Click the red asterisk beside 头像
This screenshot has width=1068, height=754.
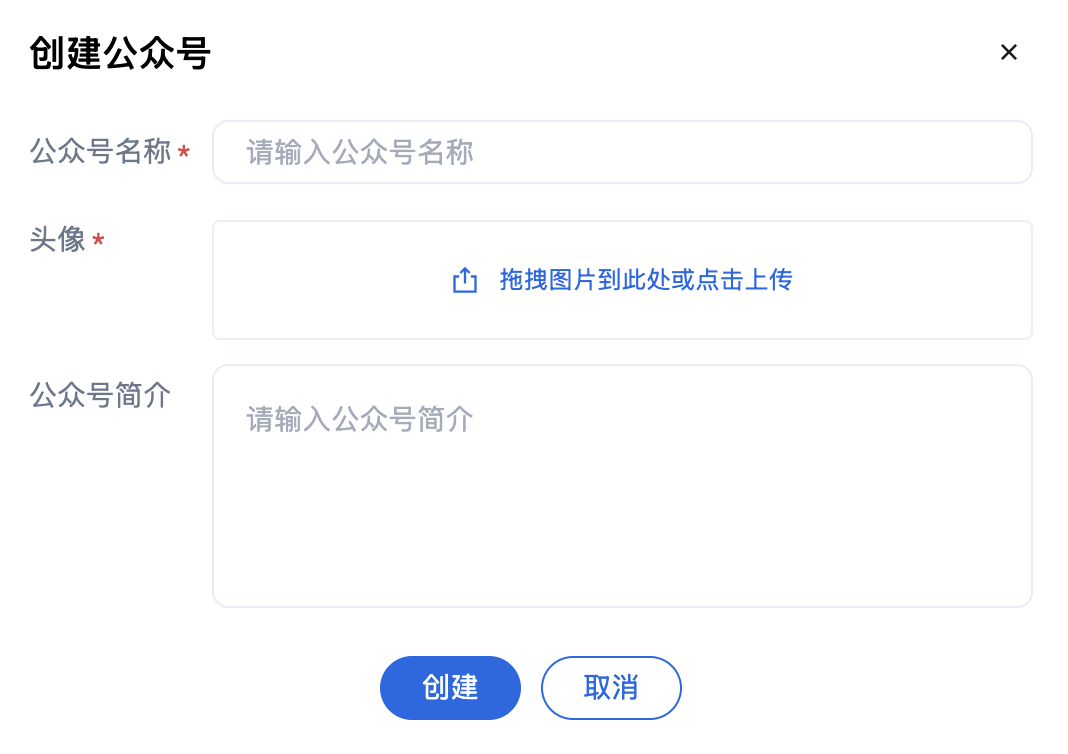click(x=98, y=241)
